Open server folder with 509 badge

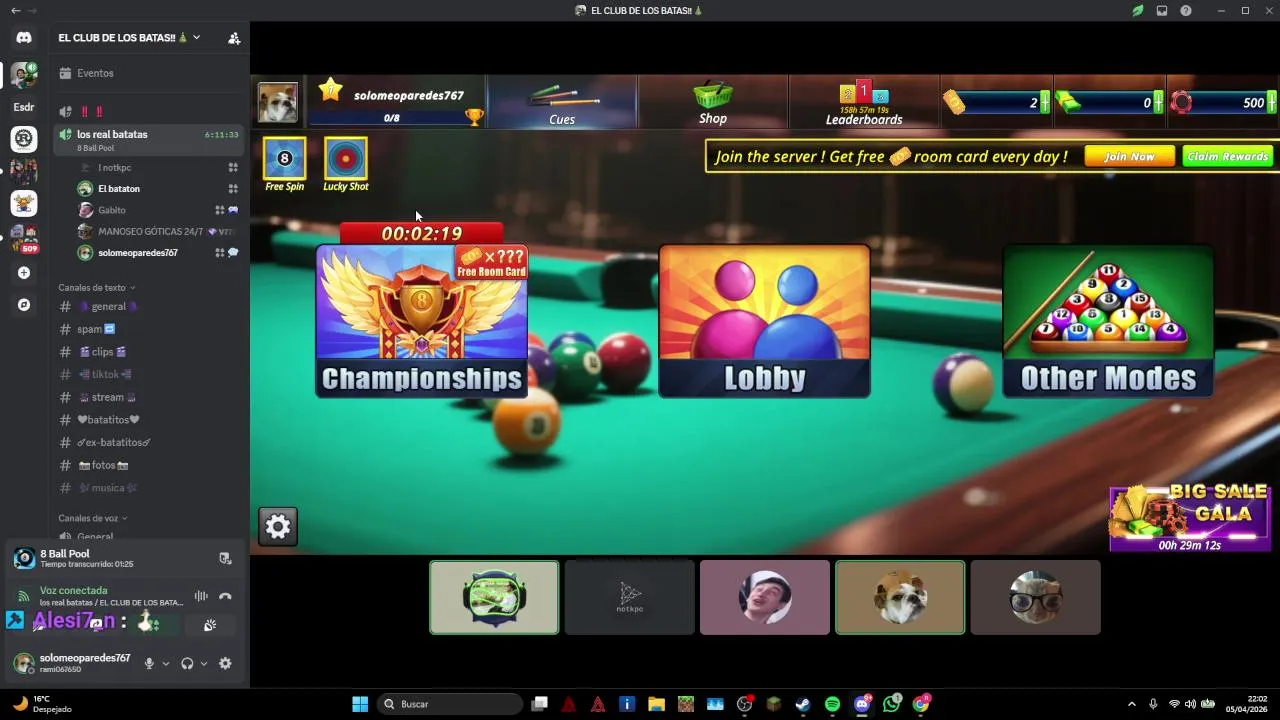24,239
